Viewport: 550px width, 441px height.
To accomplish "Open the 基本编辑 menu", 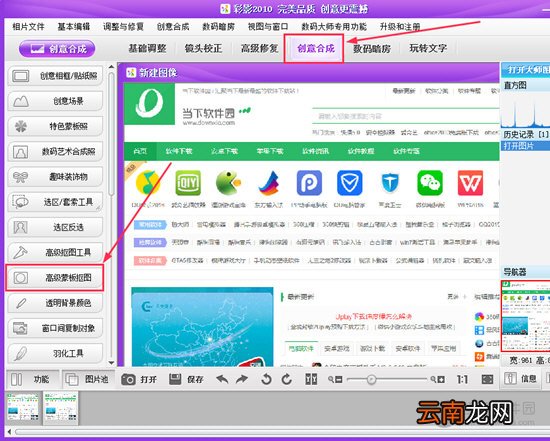I will (74, 27).
